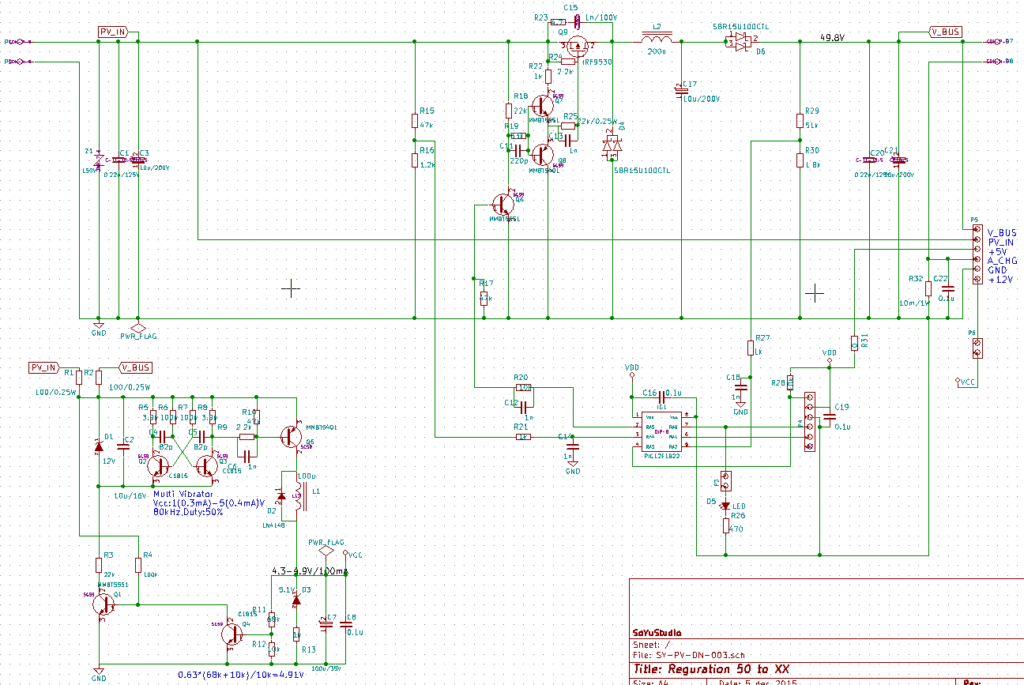
Task: Click the V_BUS label at top right
Action: click(945, 32)
